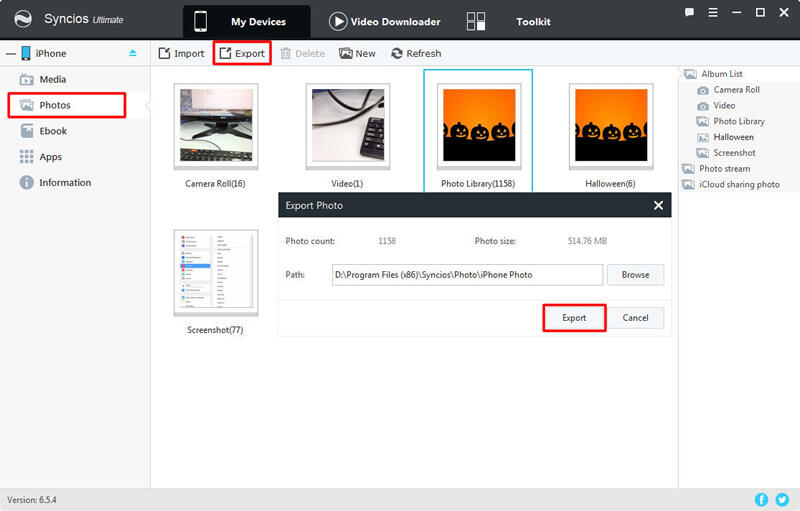Confirm Export in the dialog
800x511 pixels.
pyautogui.click(x=574, y=318)
